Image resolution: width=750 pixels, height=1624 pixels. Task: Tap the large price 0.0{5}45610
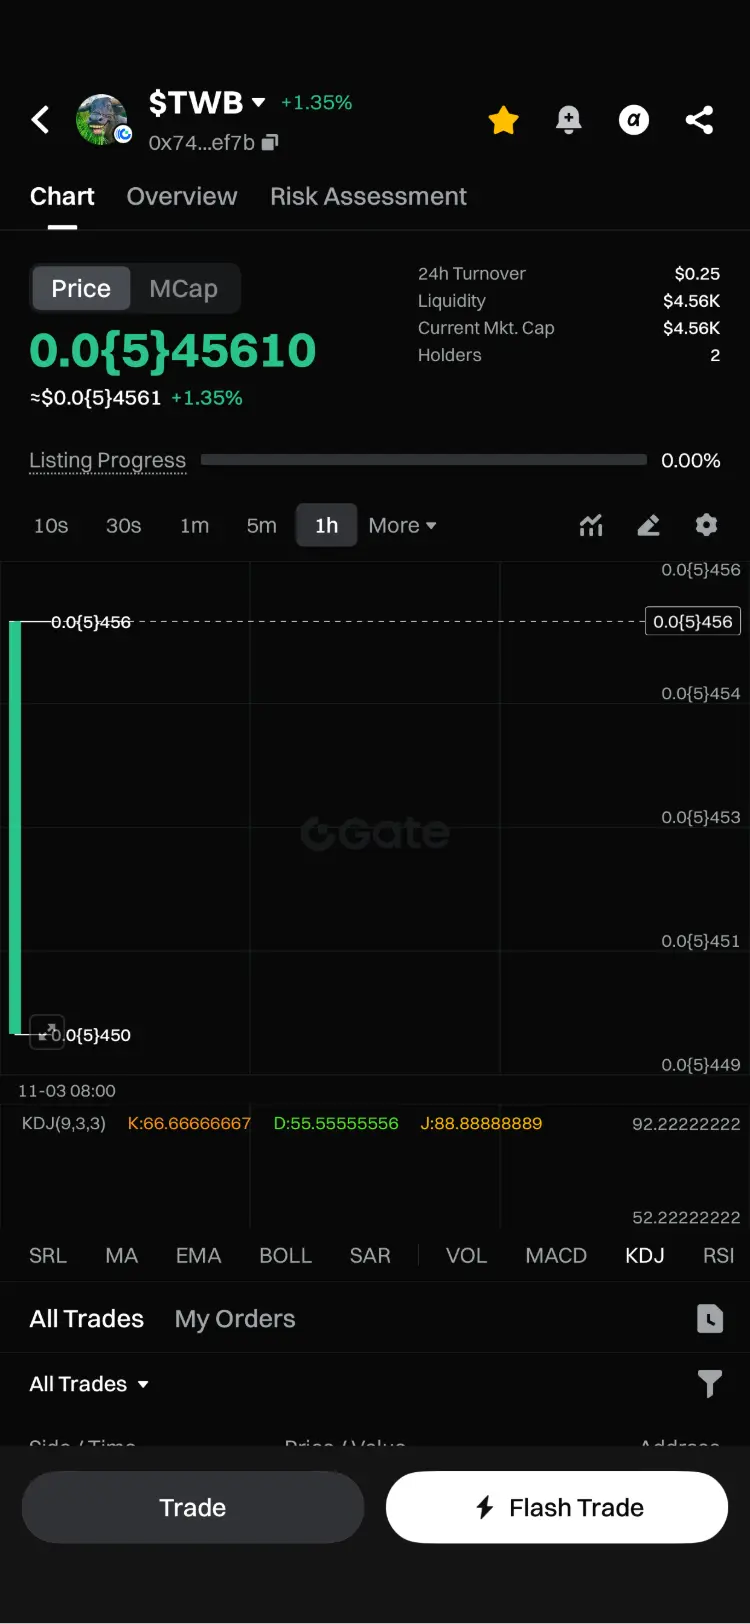pos(173,350)
